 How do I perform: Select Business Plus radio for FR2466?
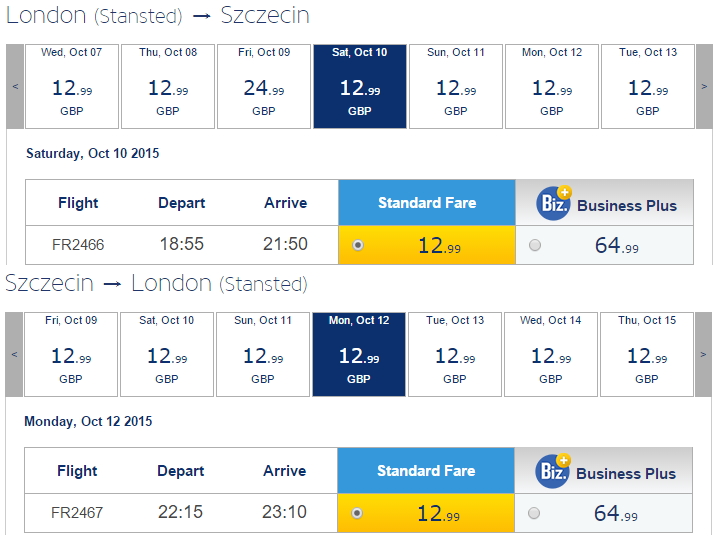point(535,245)
